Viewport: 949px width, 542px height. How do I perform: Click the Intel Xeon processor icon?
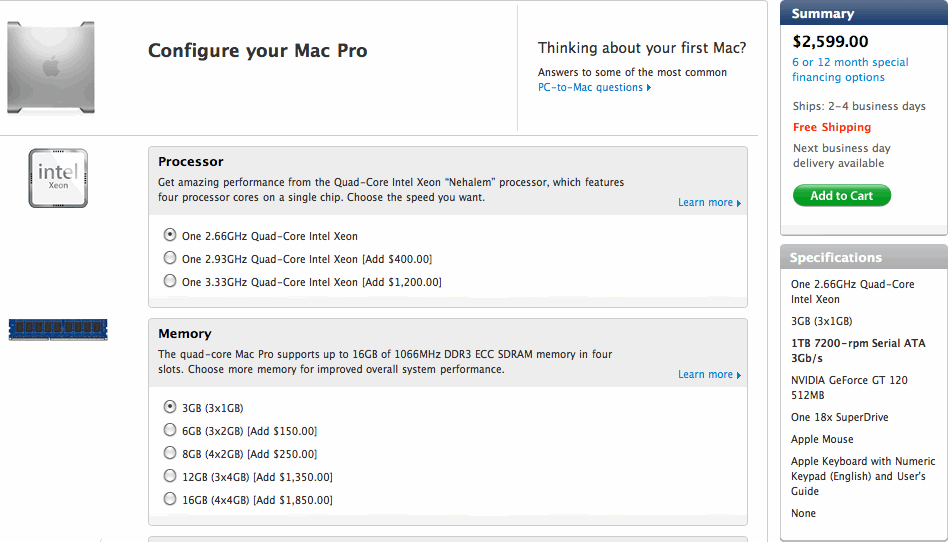(58, 178)
